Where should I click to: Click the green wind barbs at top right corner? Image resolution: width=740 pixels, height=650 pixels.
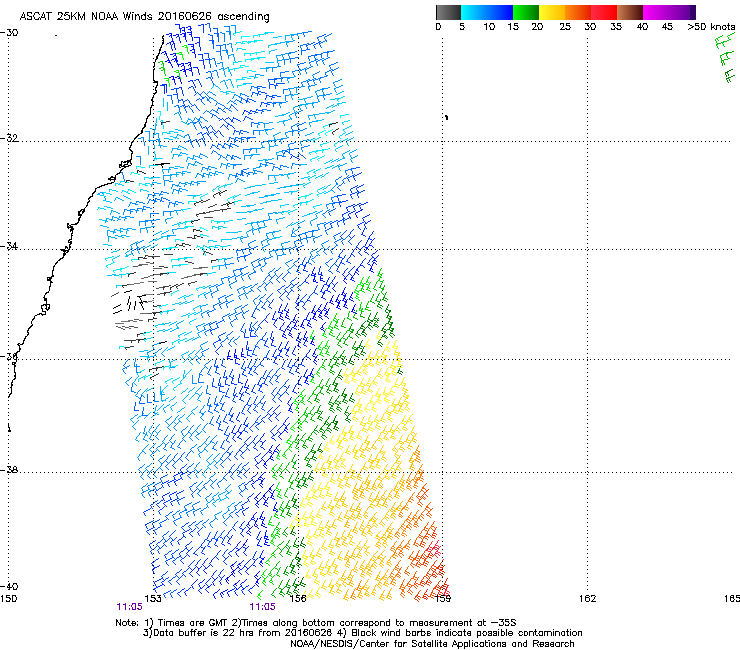(726, 58)
